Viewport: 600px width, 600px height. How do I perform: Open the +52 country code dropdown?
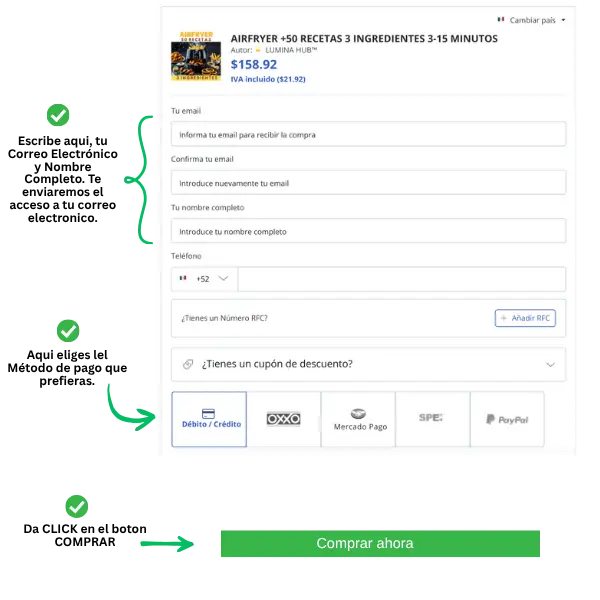[204, 279]
